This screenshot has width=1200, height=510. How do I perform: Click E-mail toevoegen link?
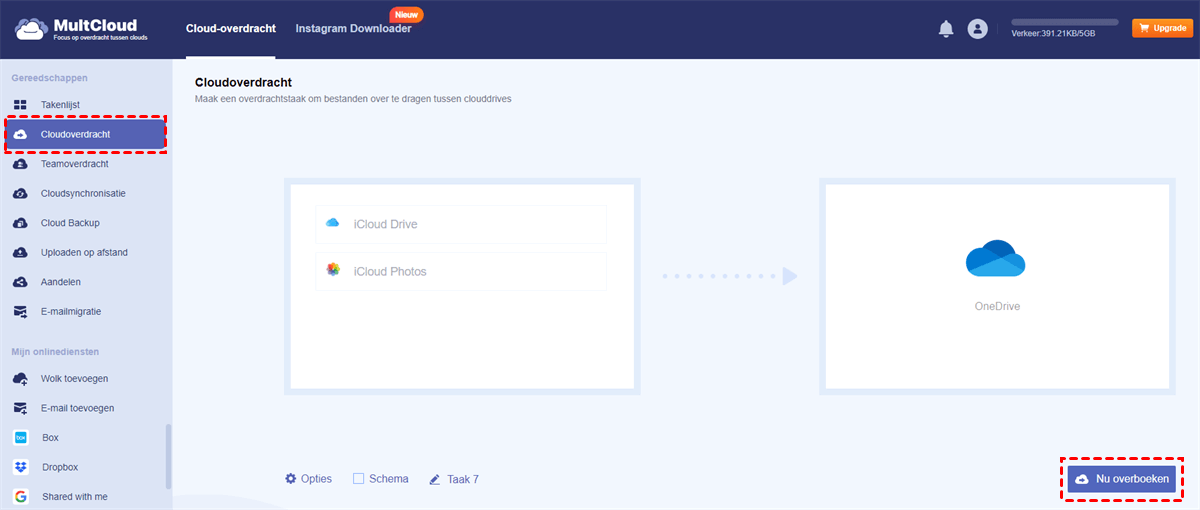pos(77,408)
